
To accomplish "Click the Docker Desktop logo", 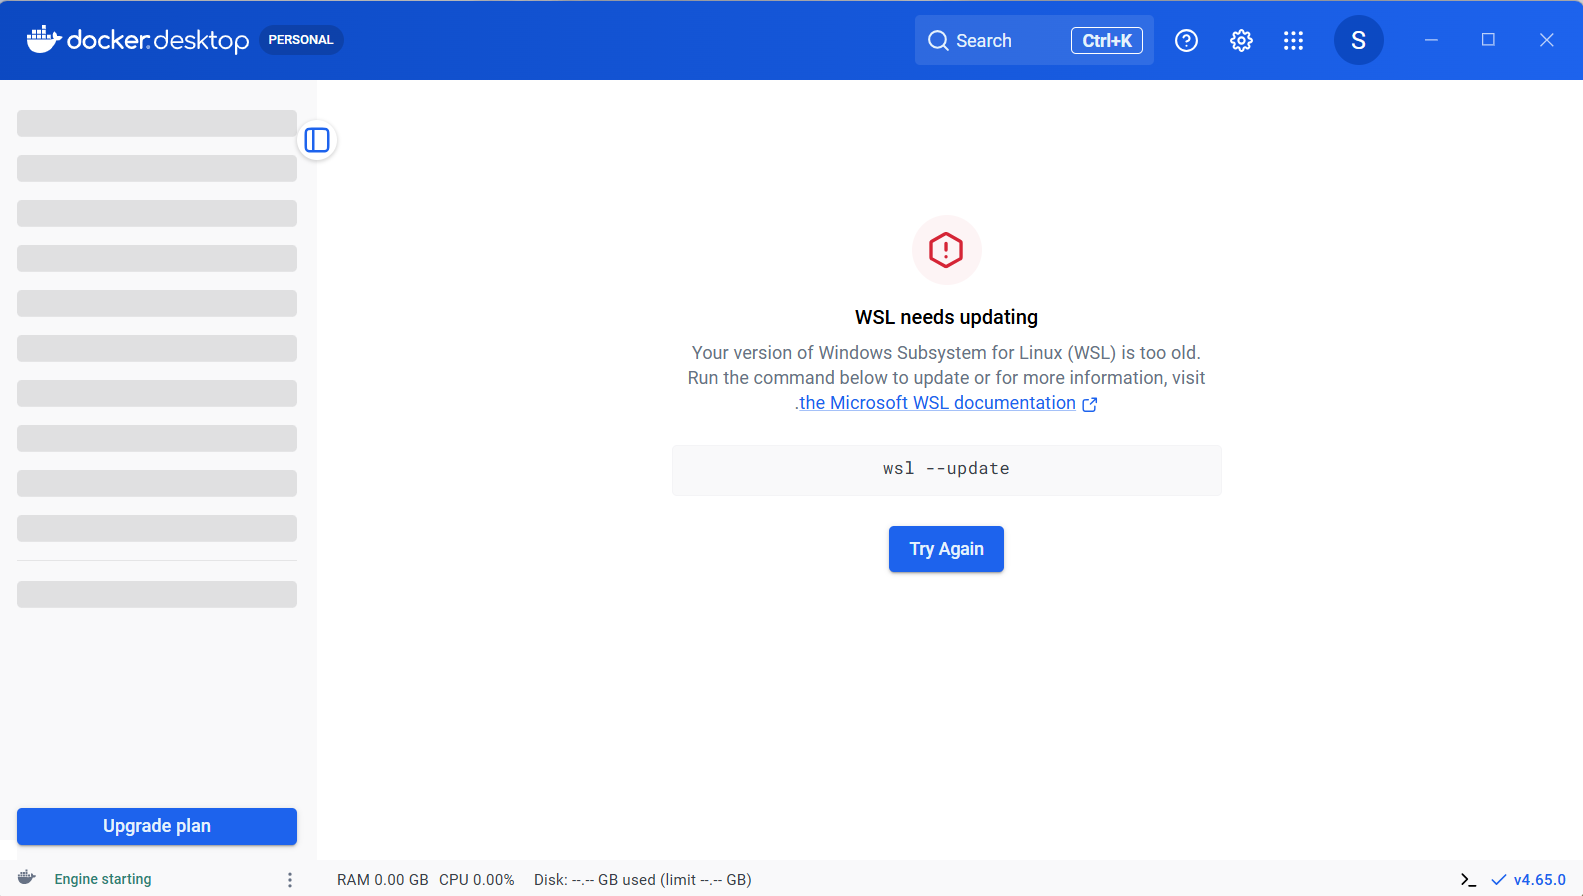I will pos(138,40).
